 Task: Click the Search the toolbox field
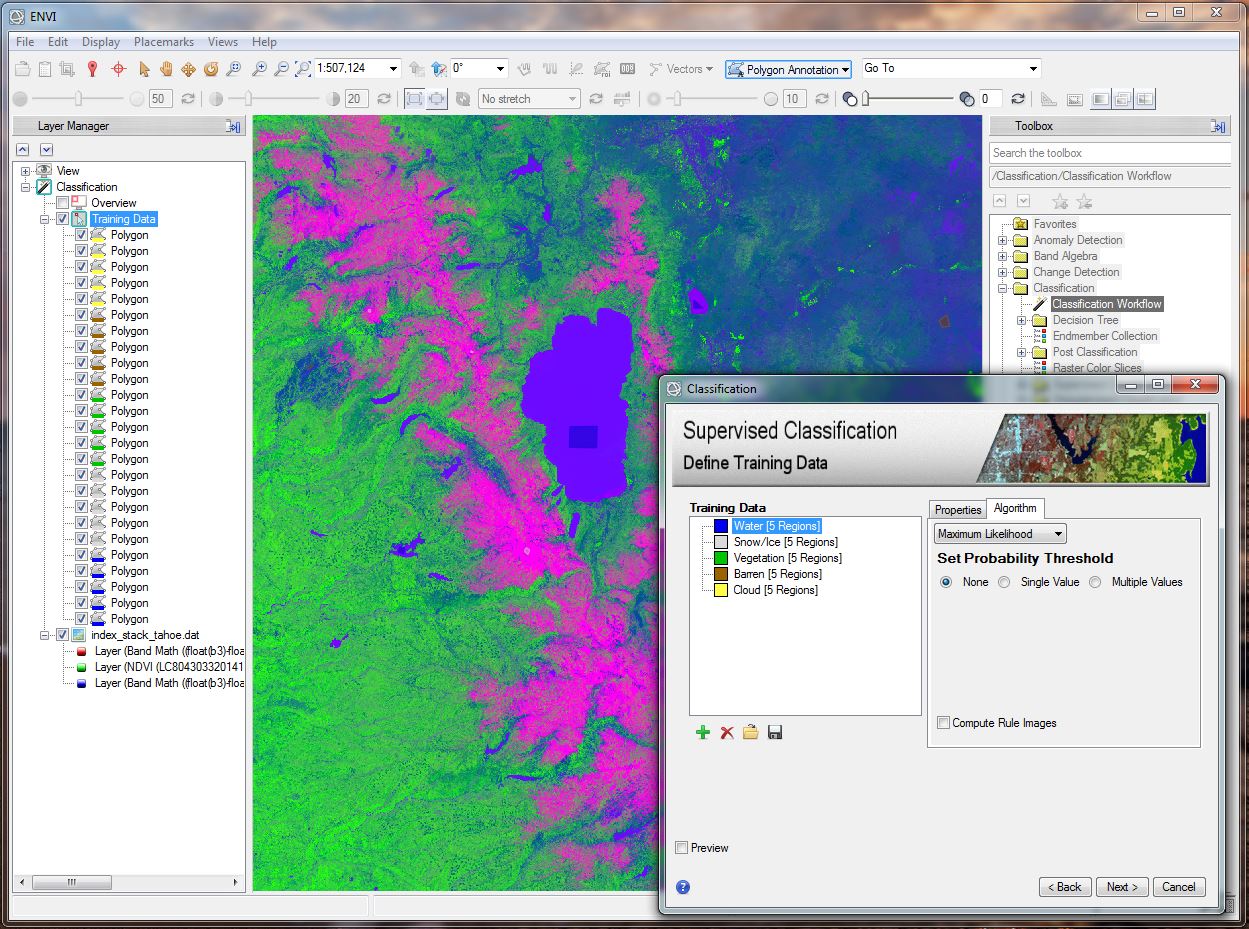pos(1108,153)
